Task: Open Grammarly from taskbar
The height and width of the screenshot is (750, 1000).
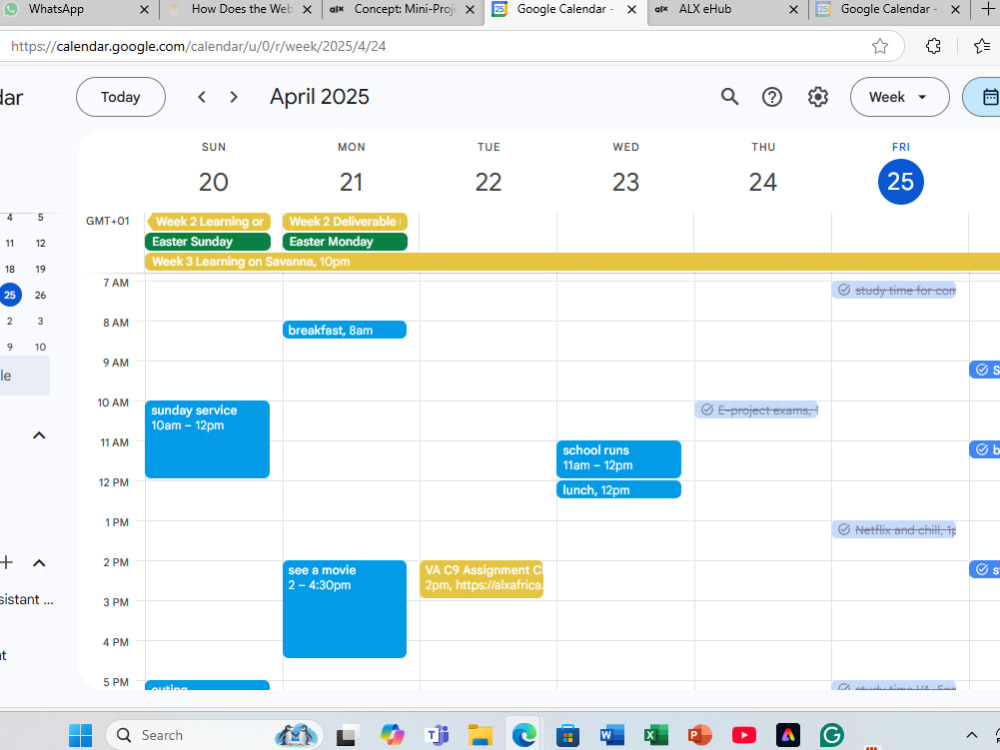Action: [x=832, y=735]
